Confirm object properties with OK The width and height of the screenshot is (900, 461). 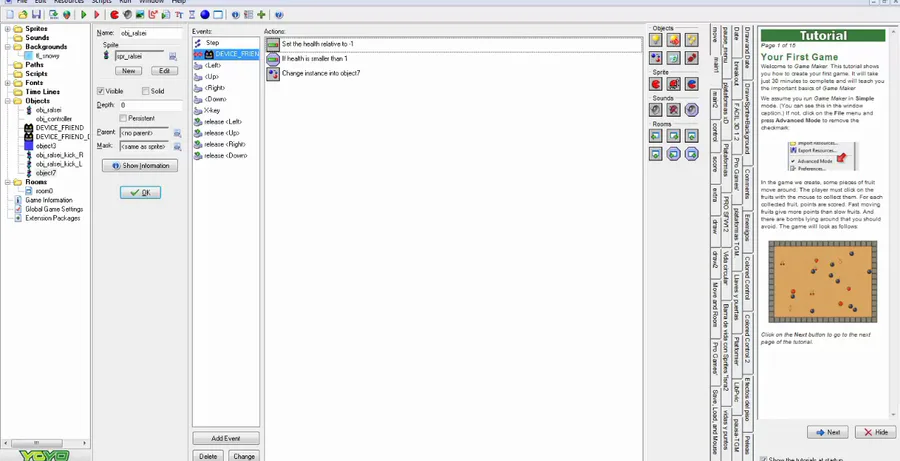coord(140,193)
